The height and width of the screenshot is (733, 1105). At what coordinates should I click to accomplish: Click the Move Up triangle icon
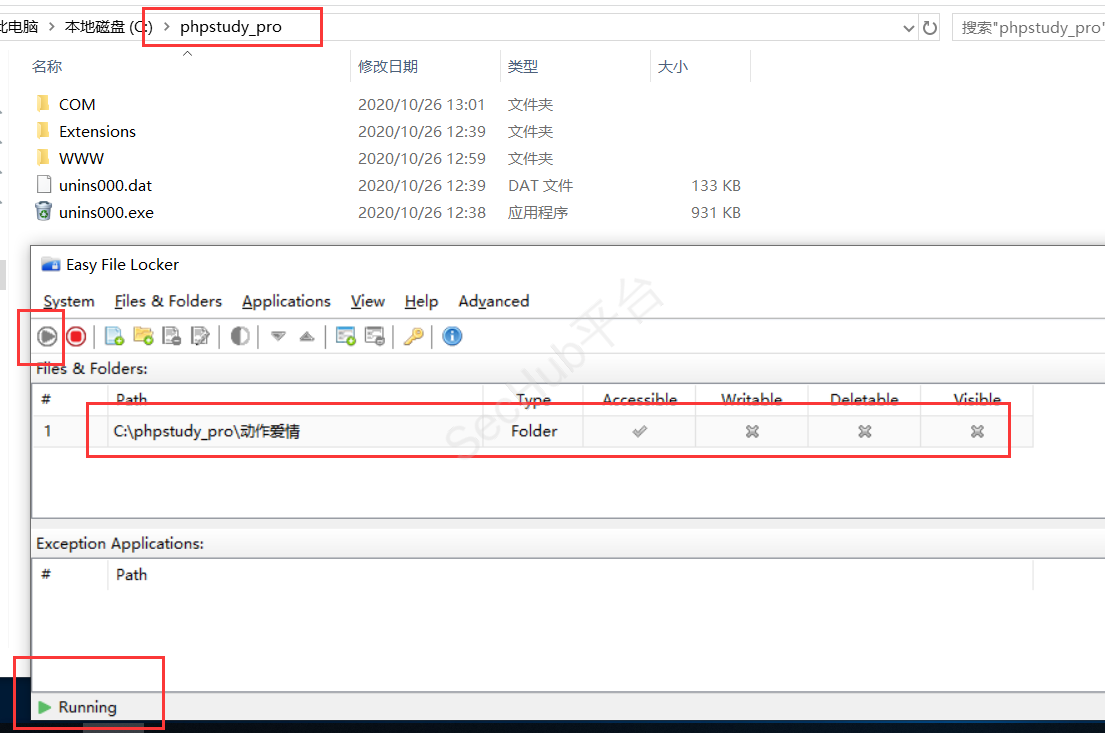(307, 336)
